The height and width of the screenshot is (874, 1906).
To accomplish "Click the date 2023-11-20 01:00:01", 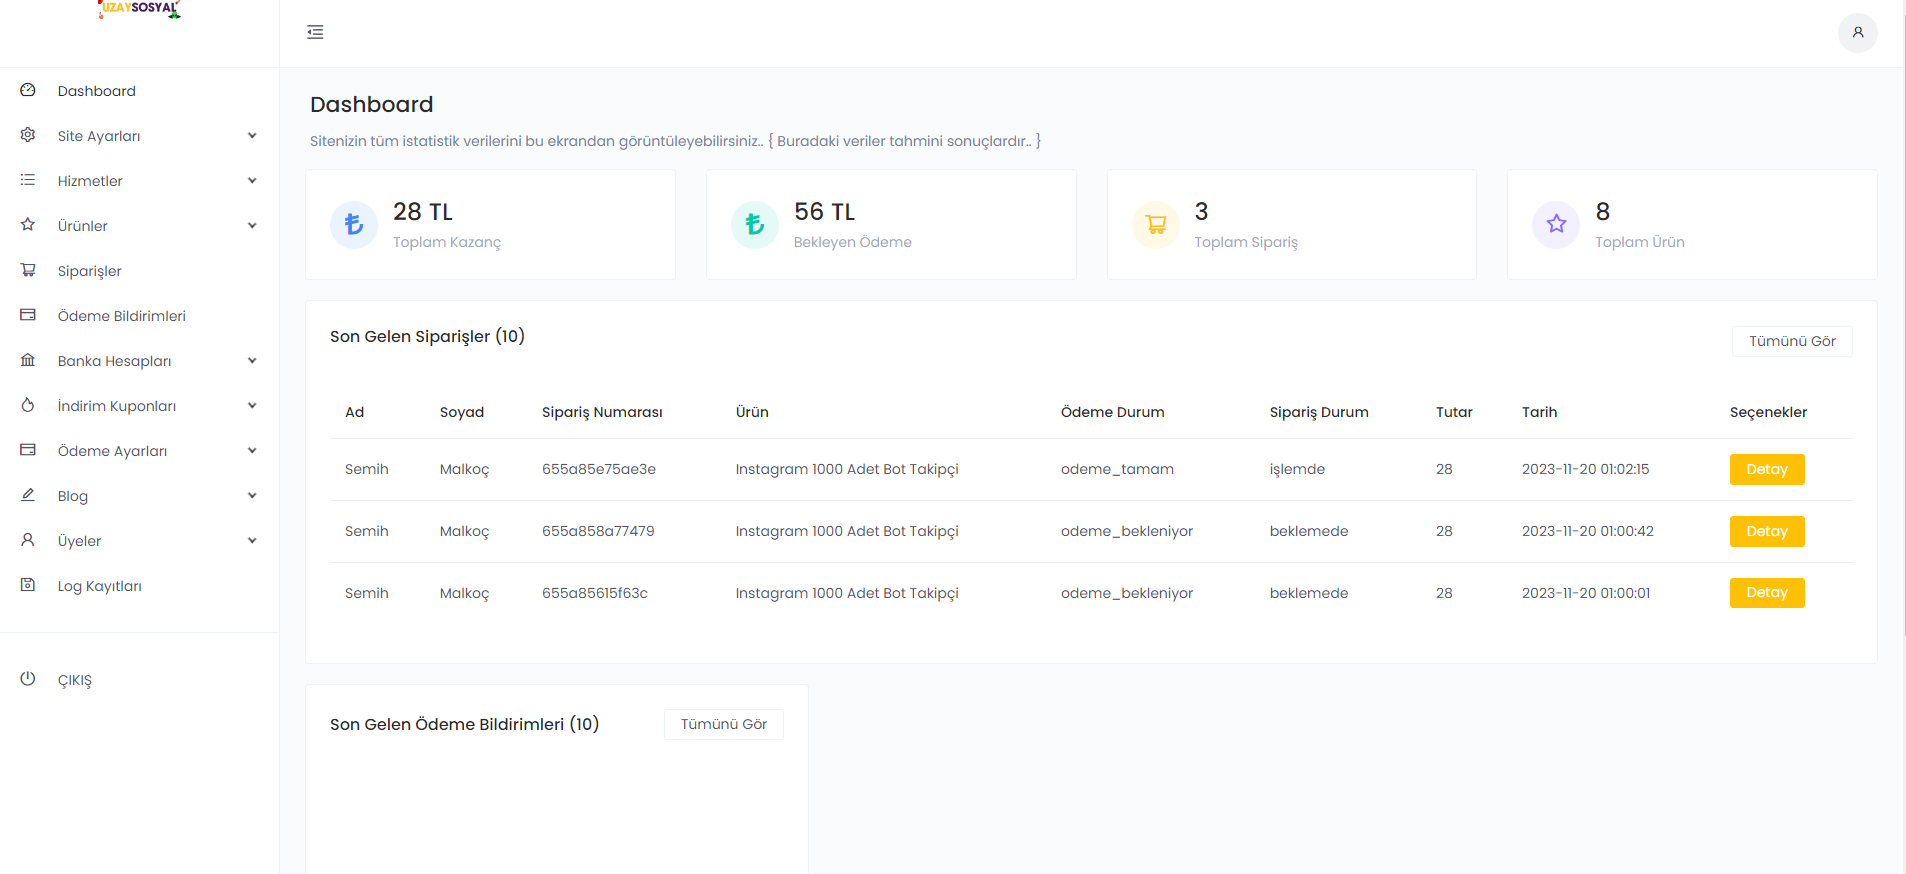I will click(x=1586, y=593).
